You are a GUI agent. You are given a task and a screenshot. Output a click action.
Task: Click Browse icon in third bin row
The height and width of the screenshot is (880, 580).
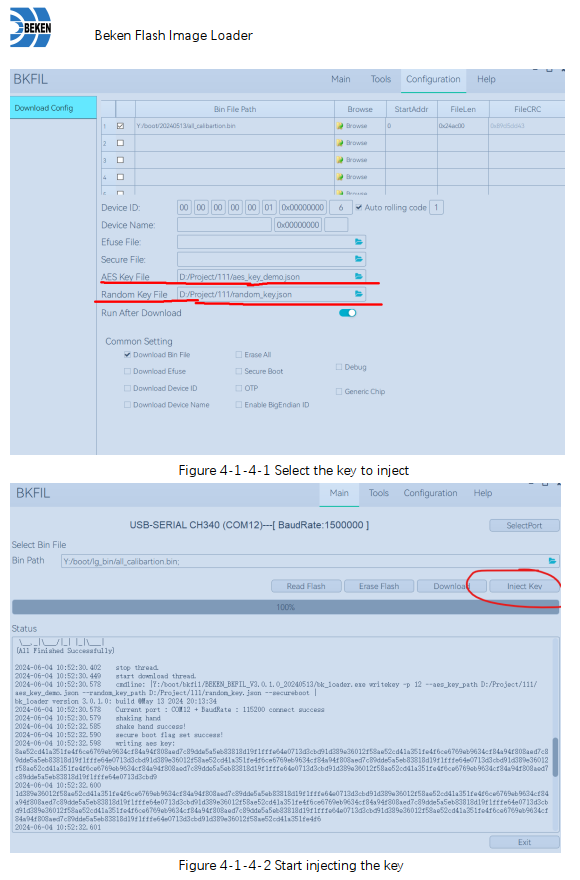(340, 160)
